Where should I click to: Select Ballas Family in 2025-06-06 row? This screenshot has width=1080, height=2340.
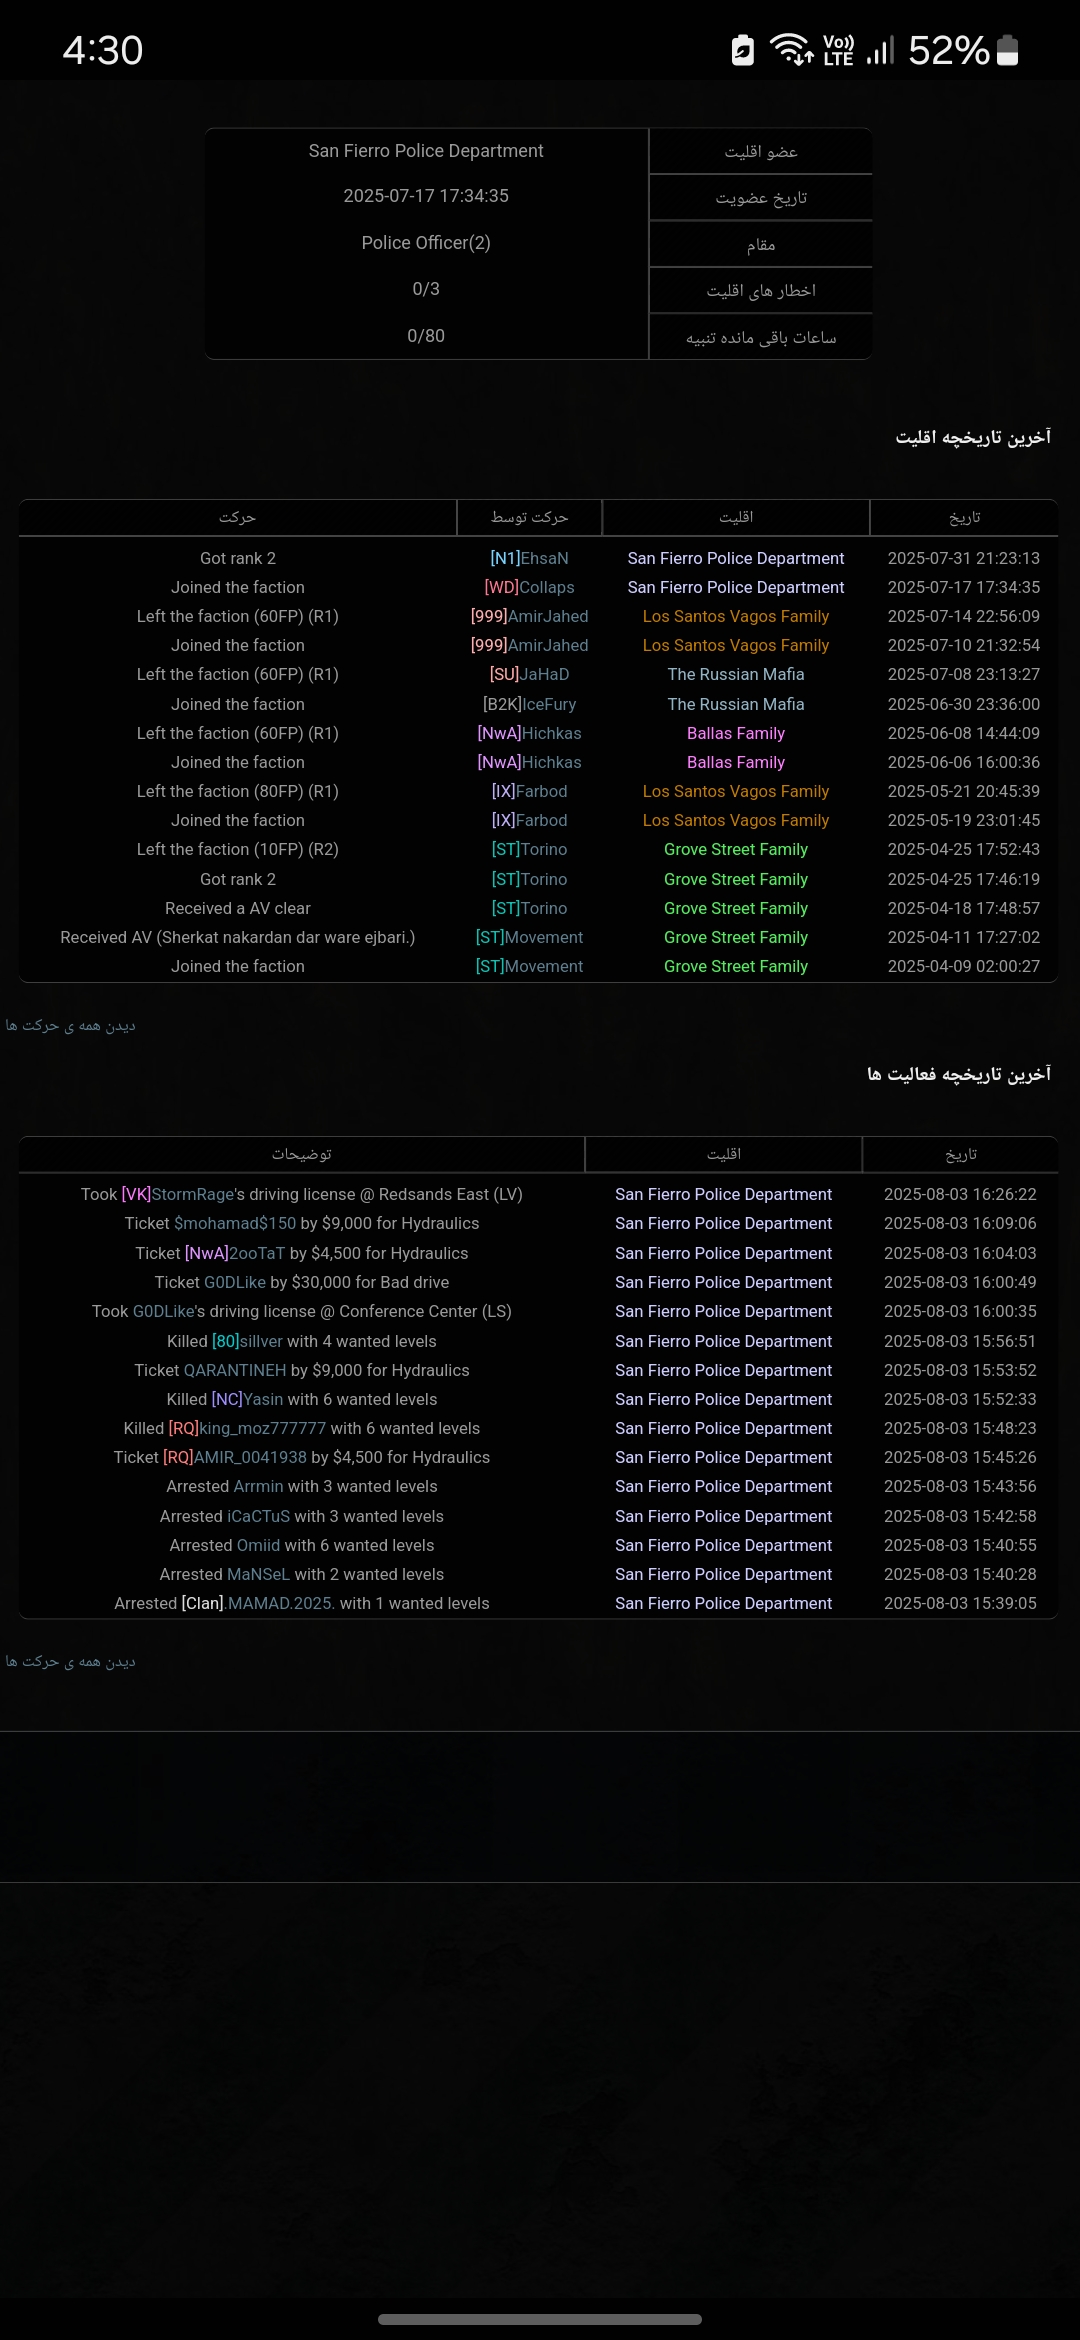736,762
